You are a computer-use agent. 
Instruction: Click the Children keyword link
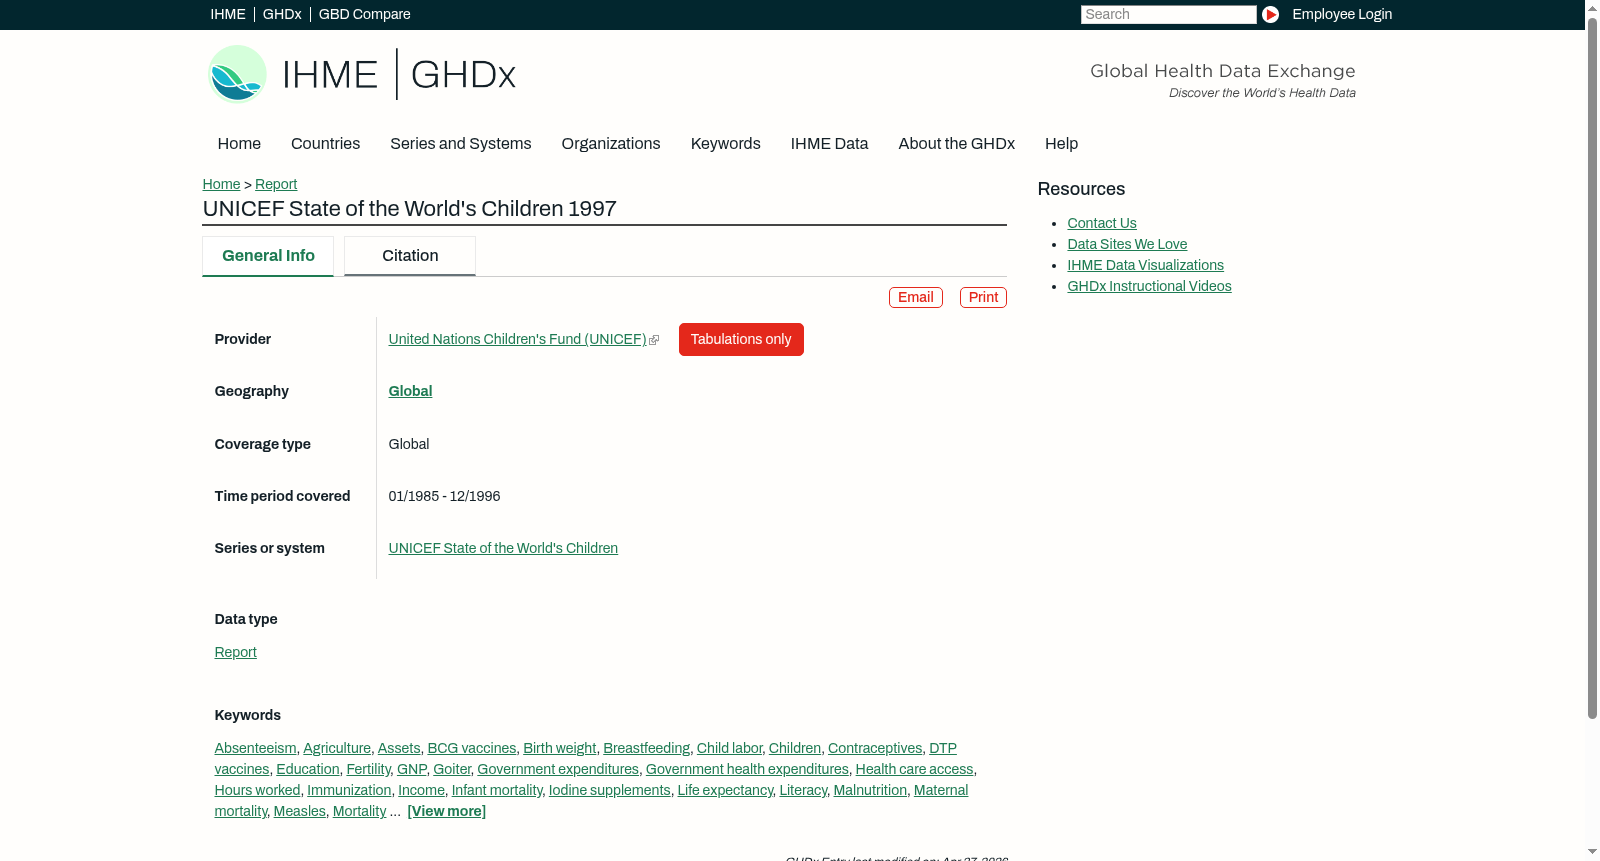coord(795,748)
